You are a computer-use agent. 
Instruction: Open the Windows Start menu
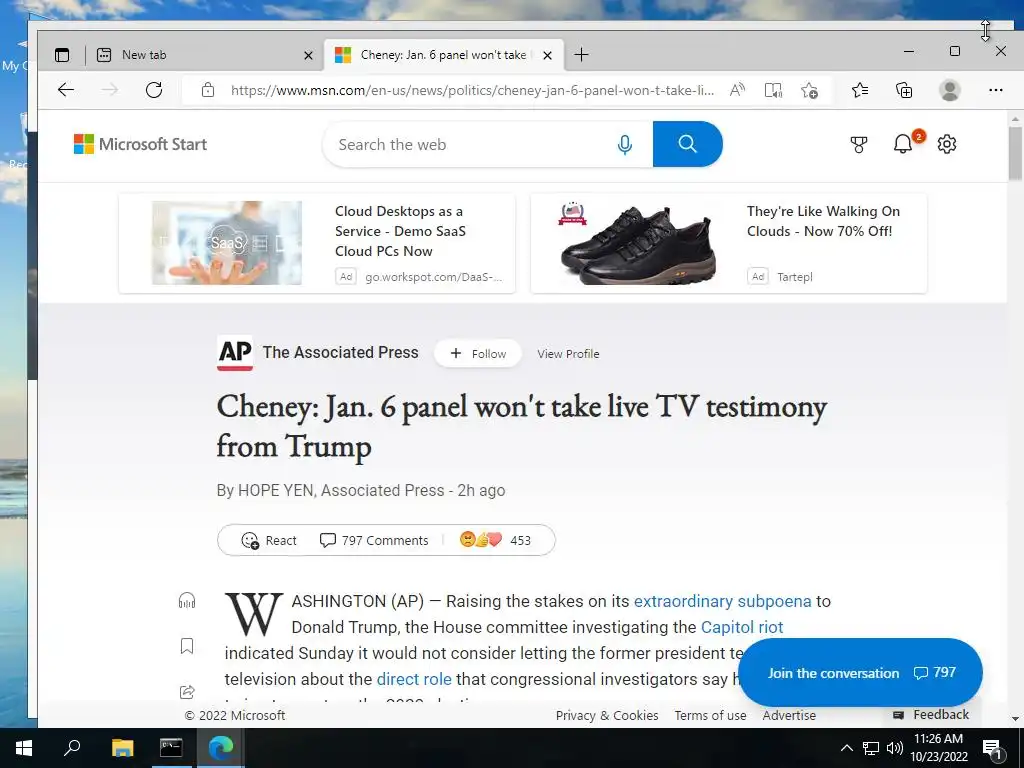coord(24,748)
